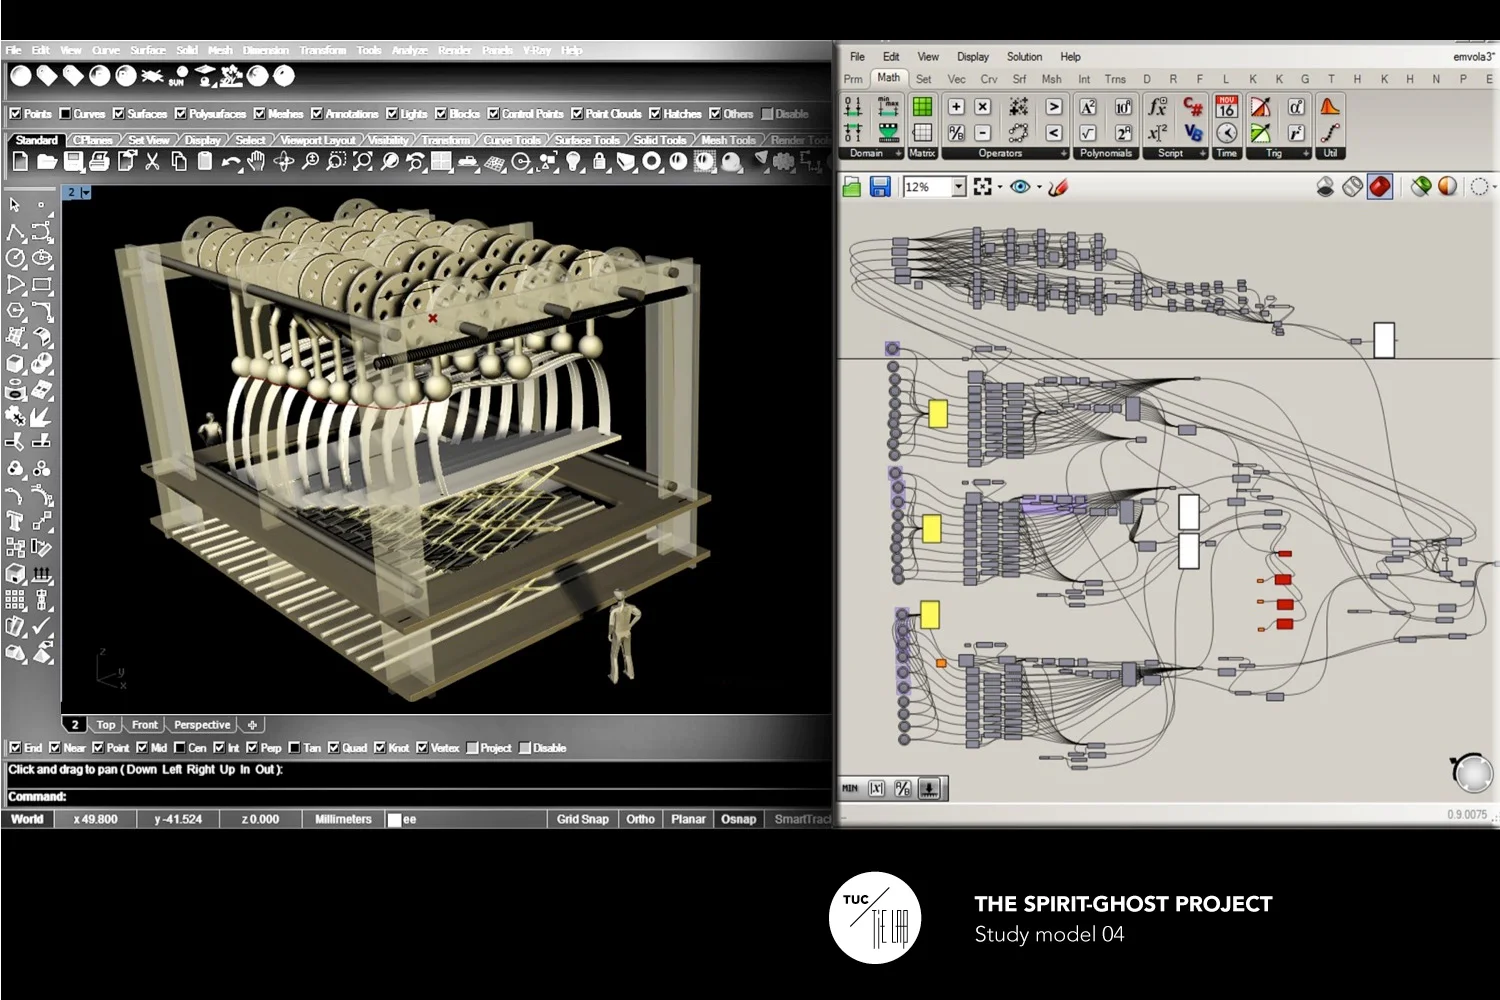Click Grasshopper Addition plus component icon
Image resolution: width=1500 pixels, height=1000 pixels.
tap(956, 107)
